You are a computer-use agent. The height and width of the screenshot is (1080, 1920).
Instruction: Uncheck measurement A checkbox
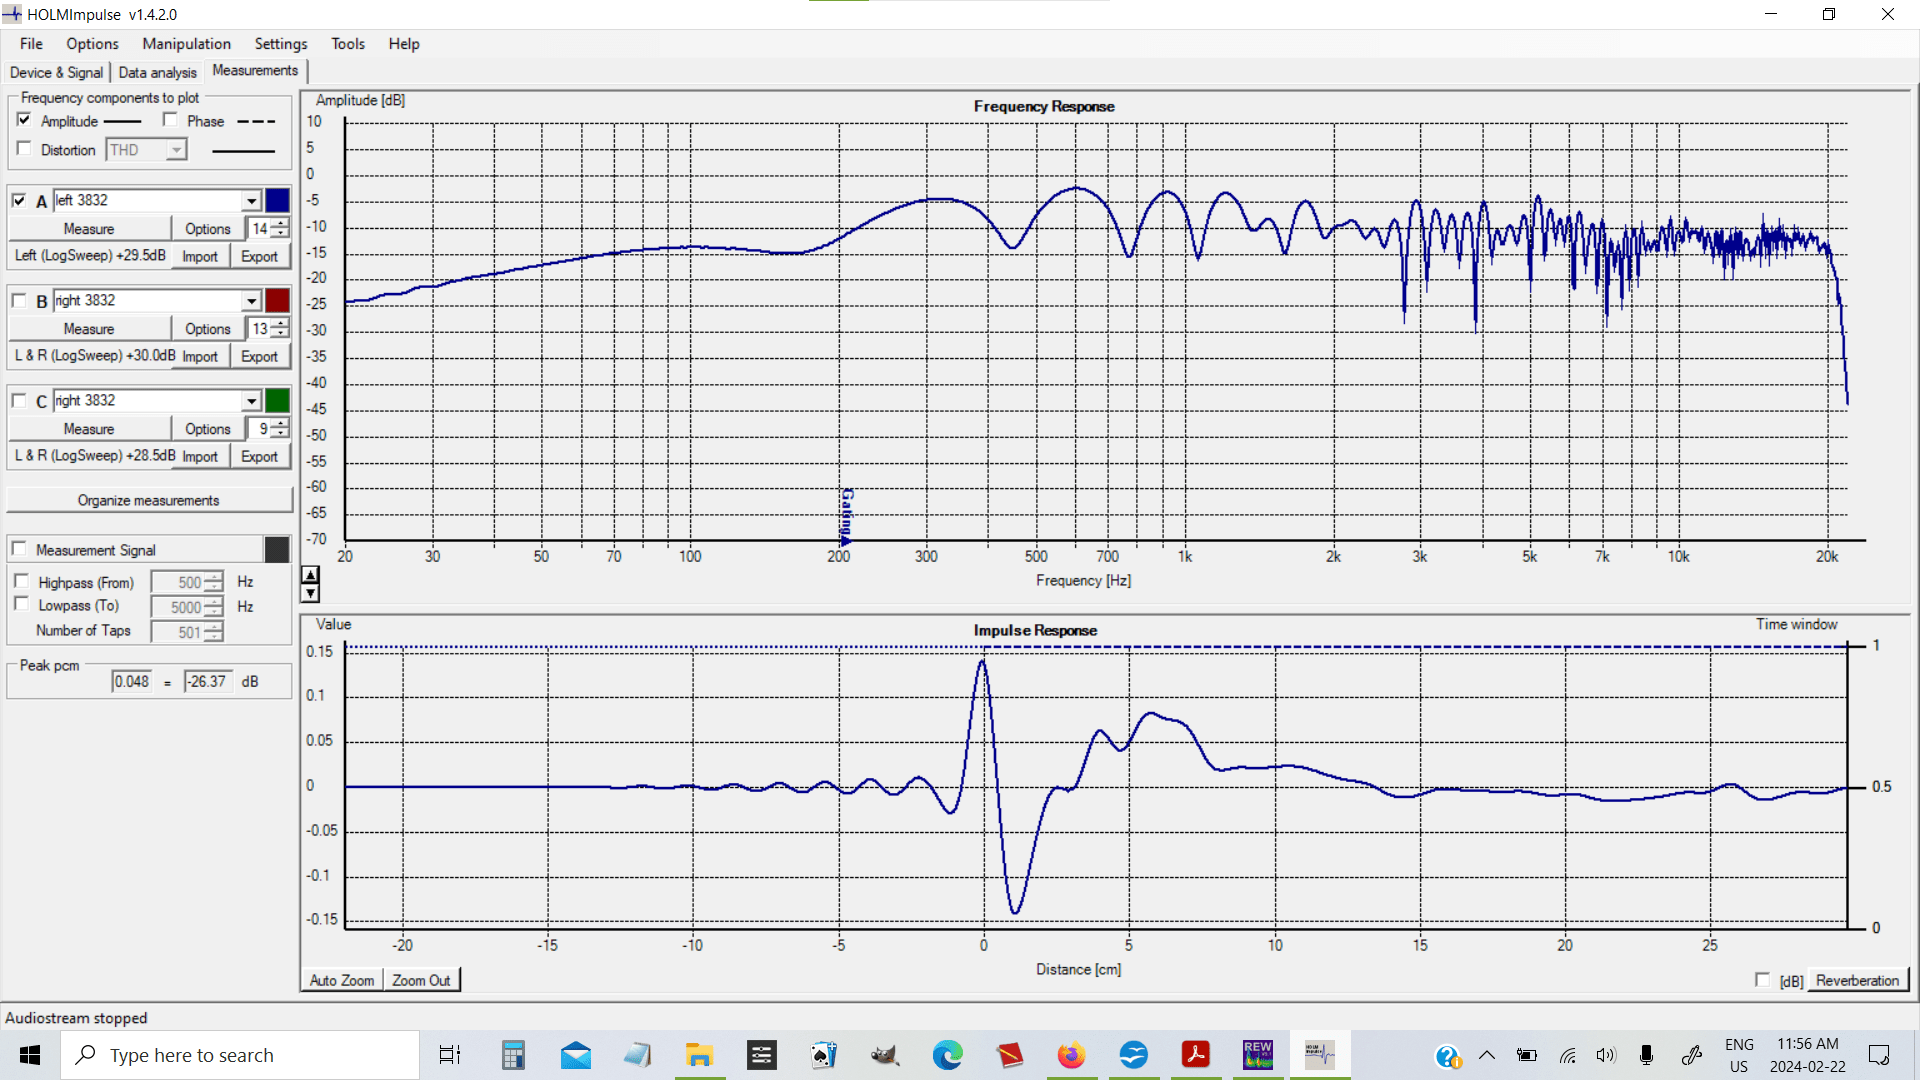[x=19, y=200]
